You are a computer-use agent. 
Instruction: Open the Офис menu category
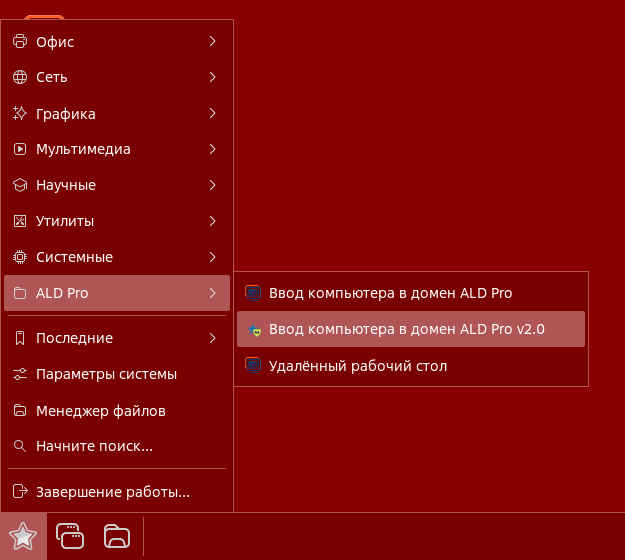click(117, 41)
